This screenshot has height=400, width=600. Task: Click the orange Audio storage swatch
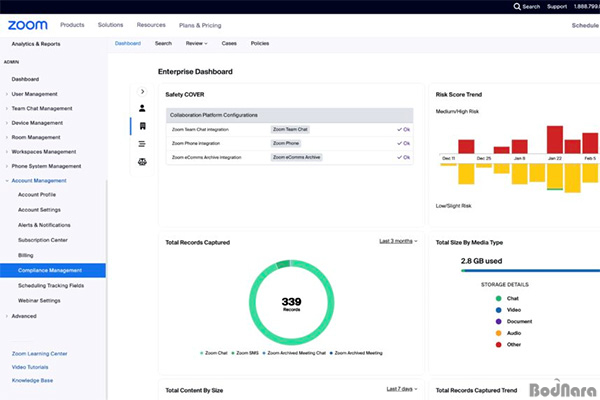click(499, 333)
